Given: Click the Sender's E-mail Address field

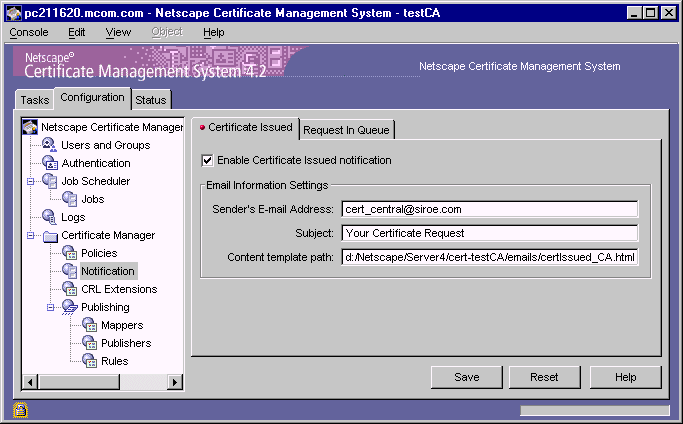Looking at the screenshot, I should click(x=490, y=209).
